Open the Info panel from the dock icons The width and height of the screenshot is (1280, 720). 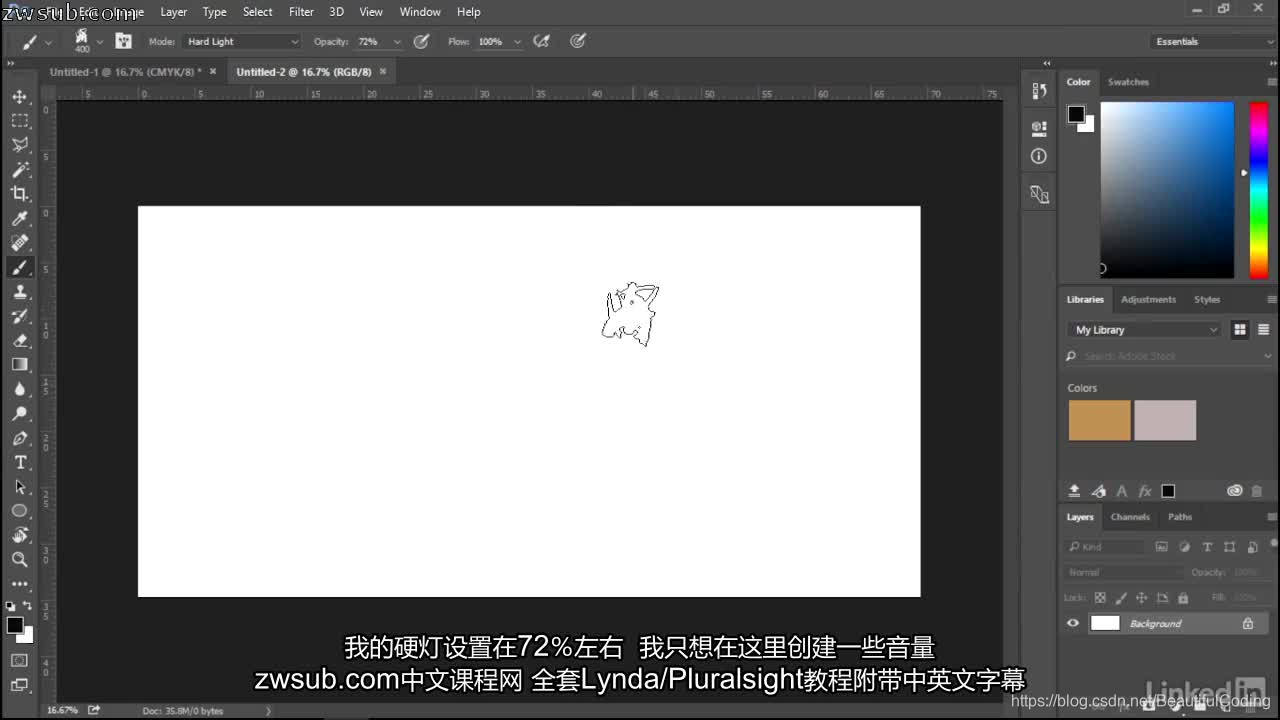pyautogui.click(x=1038, y=156)
